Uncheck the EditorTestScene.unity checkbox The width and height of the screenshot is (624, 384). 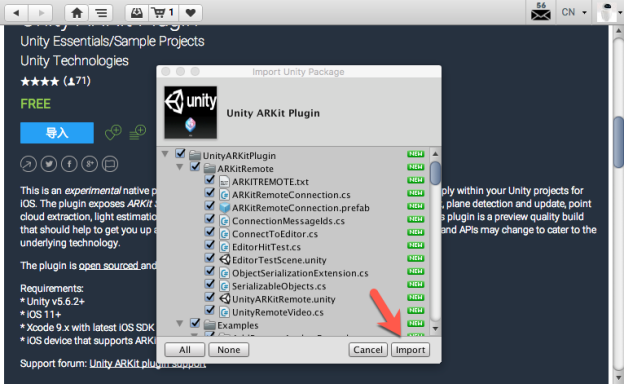click(x=210, y=258)
